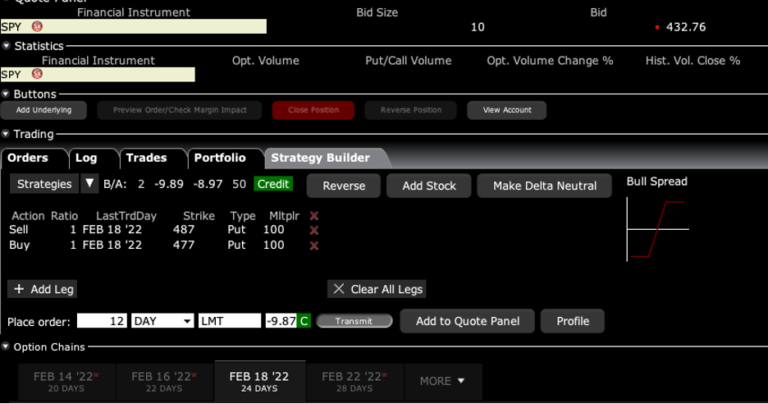Image resolution: width=768 pixels, height=404 pixels.
Task: Click the Bull Spread payoff diagram
Action: pyautogui.click(x=657, y=229)
